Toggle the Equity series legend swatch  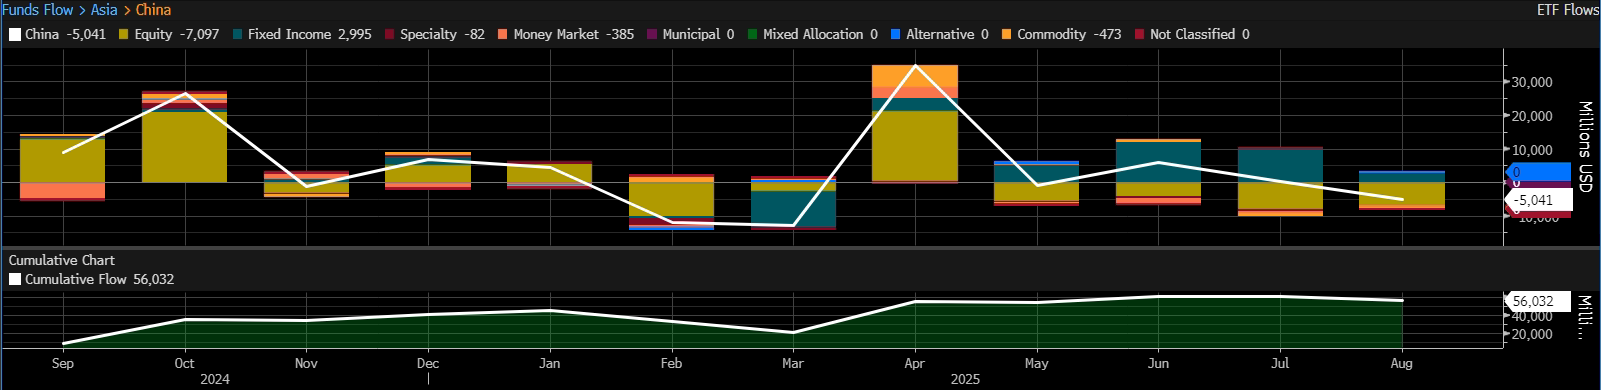click(124, 34)
